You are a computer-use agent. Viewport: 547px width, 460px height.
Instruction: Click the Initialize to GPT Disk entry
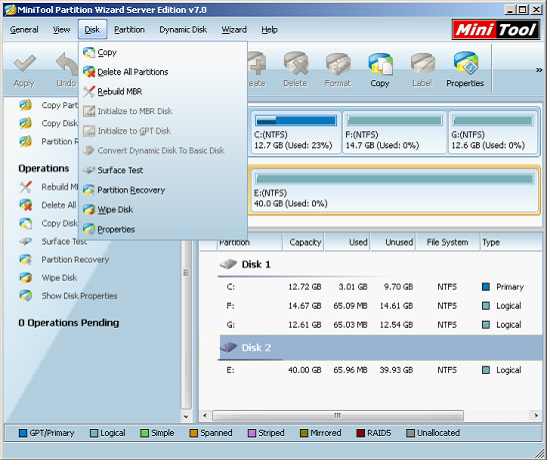[x=163, y=131]
